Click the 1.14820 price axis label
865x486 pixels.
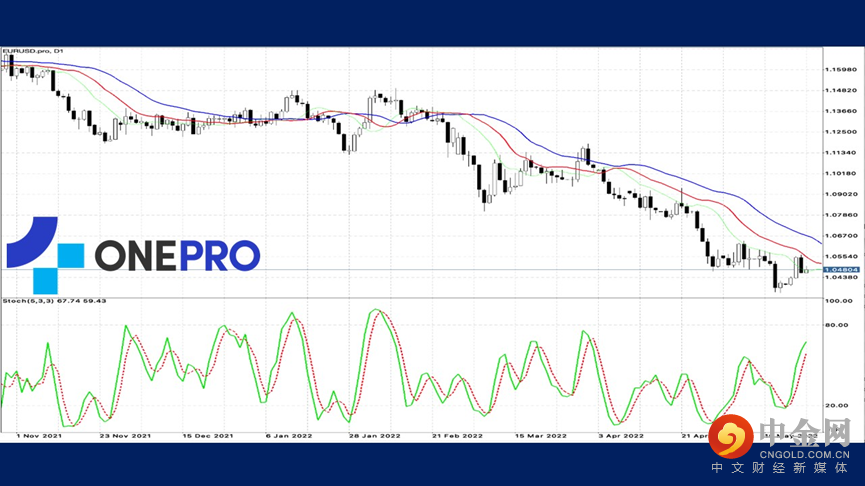click(841, 90)
